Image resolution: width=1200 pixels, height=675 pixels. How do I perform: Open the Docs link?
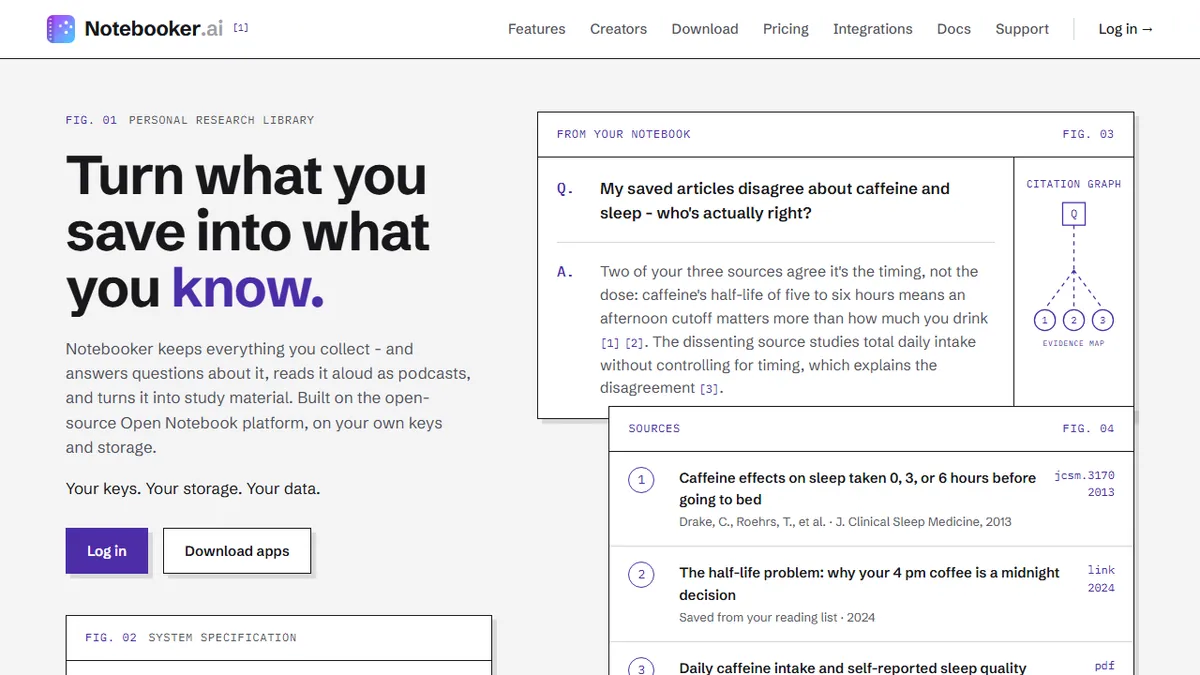954,29
